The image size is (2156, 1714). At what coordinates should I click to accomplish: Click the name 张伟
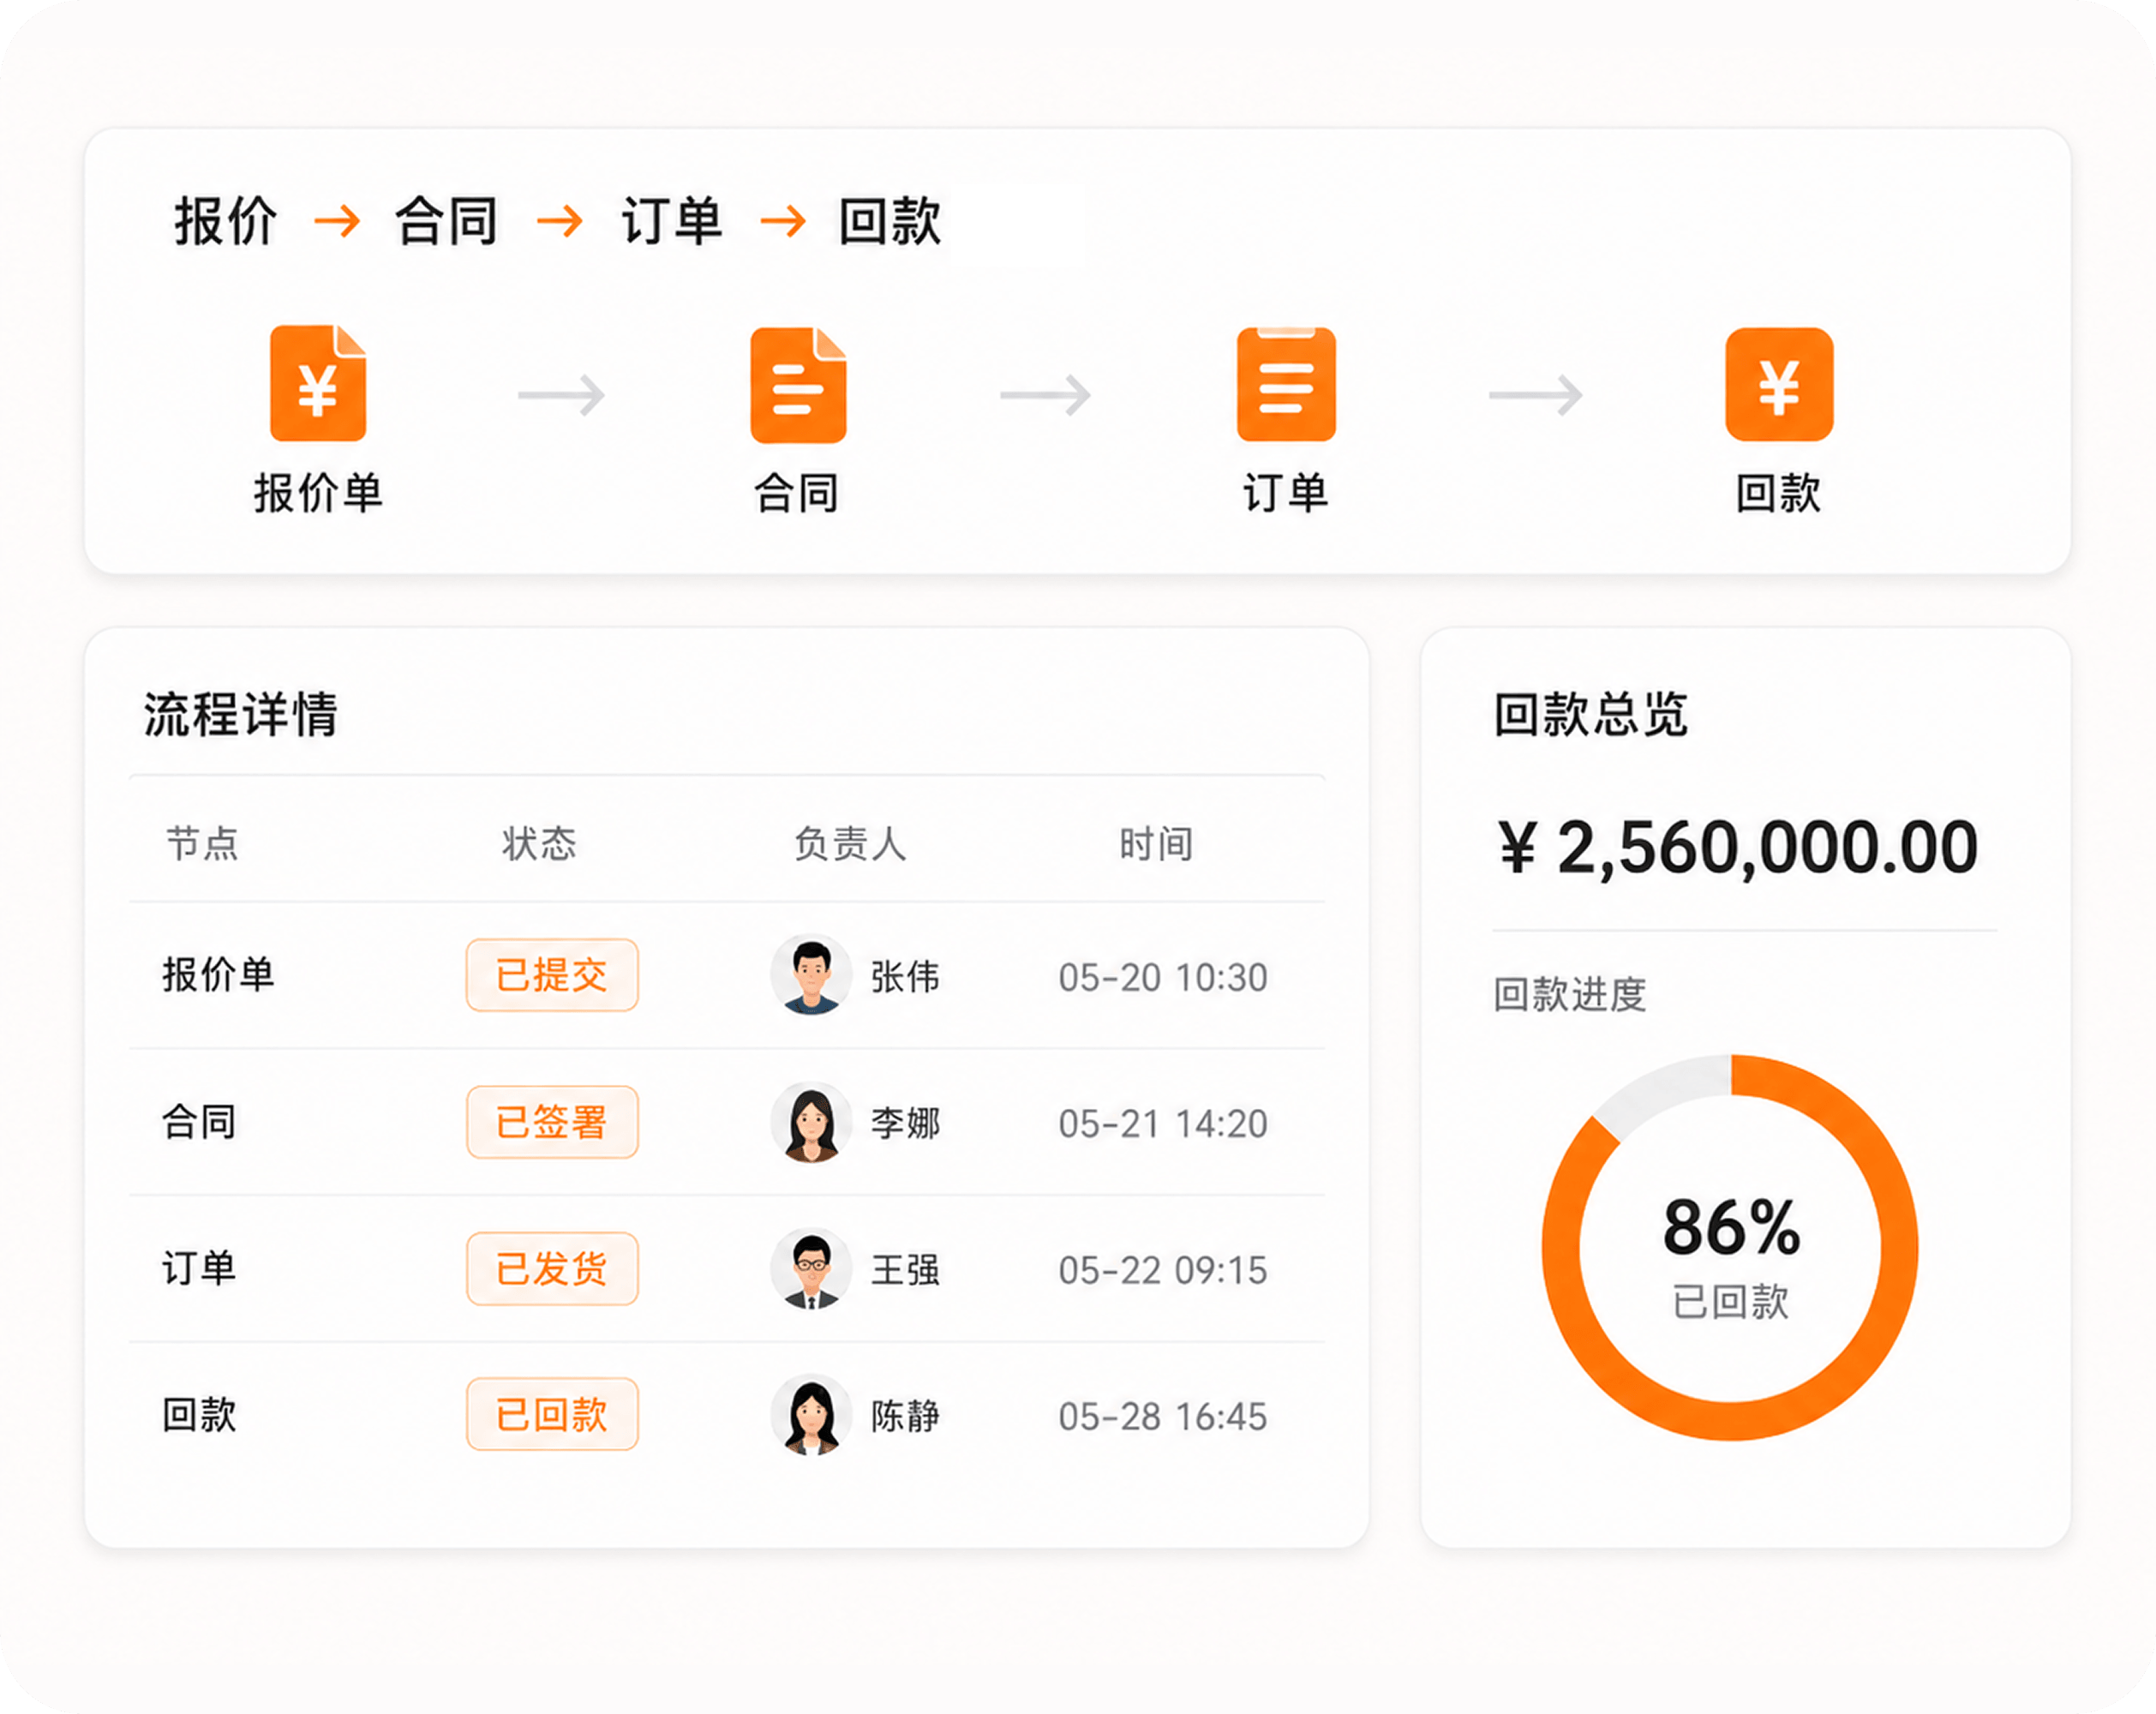(905, 977)
